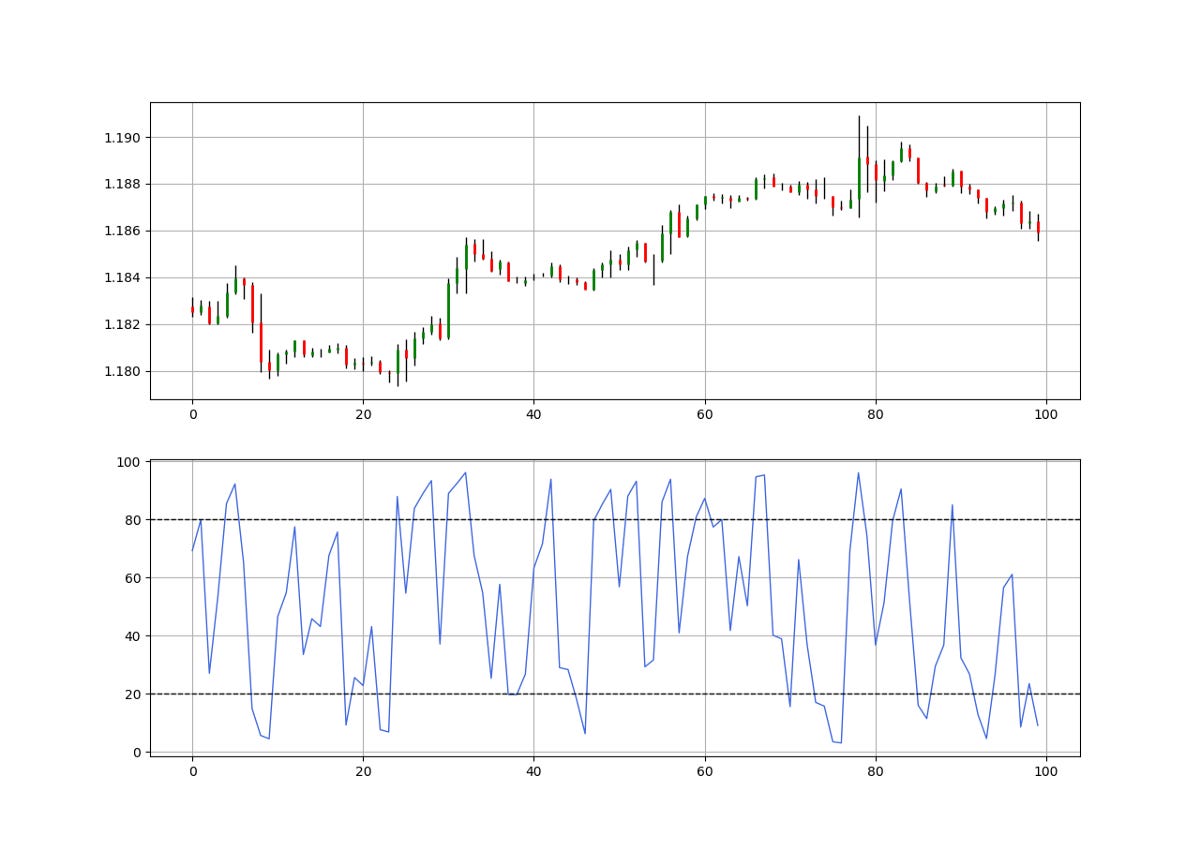Click y-axis label 20 on oscillator chart
The width and height of the screenshot is (1200, 850).
click(133, 694)
